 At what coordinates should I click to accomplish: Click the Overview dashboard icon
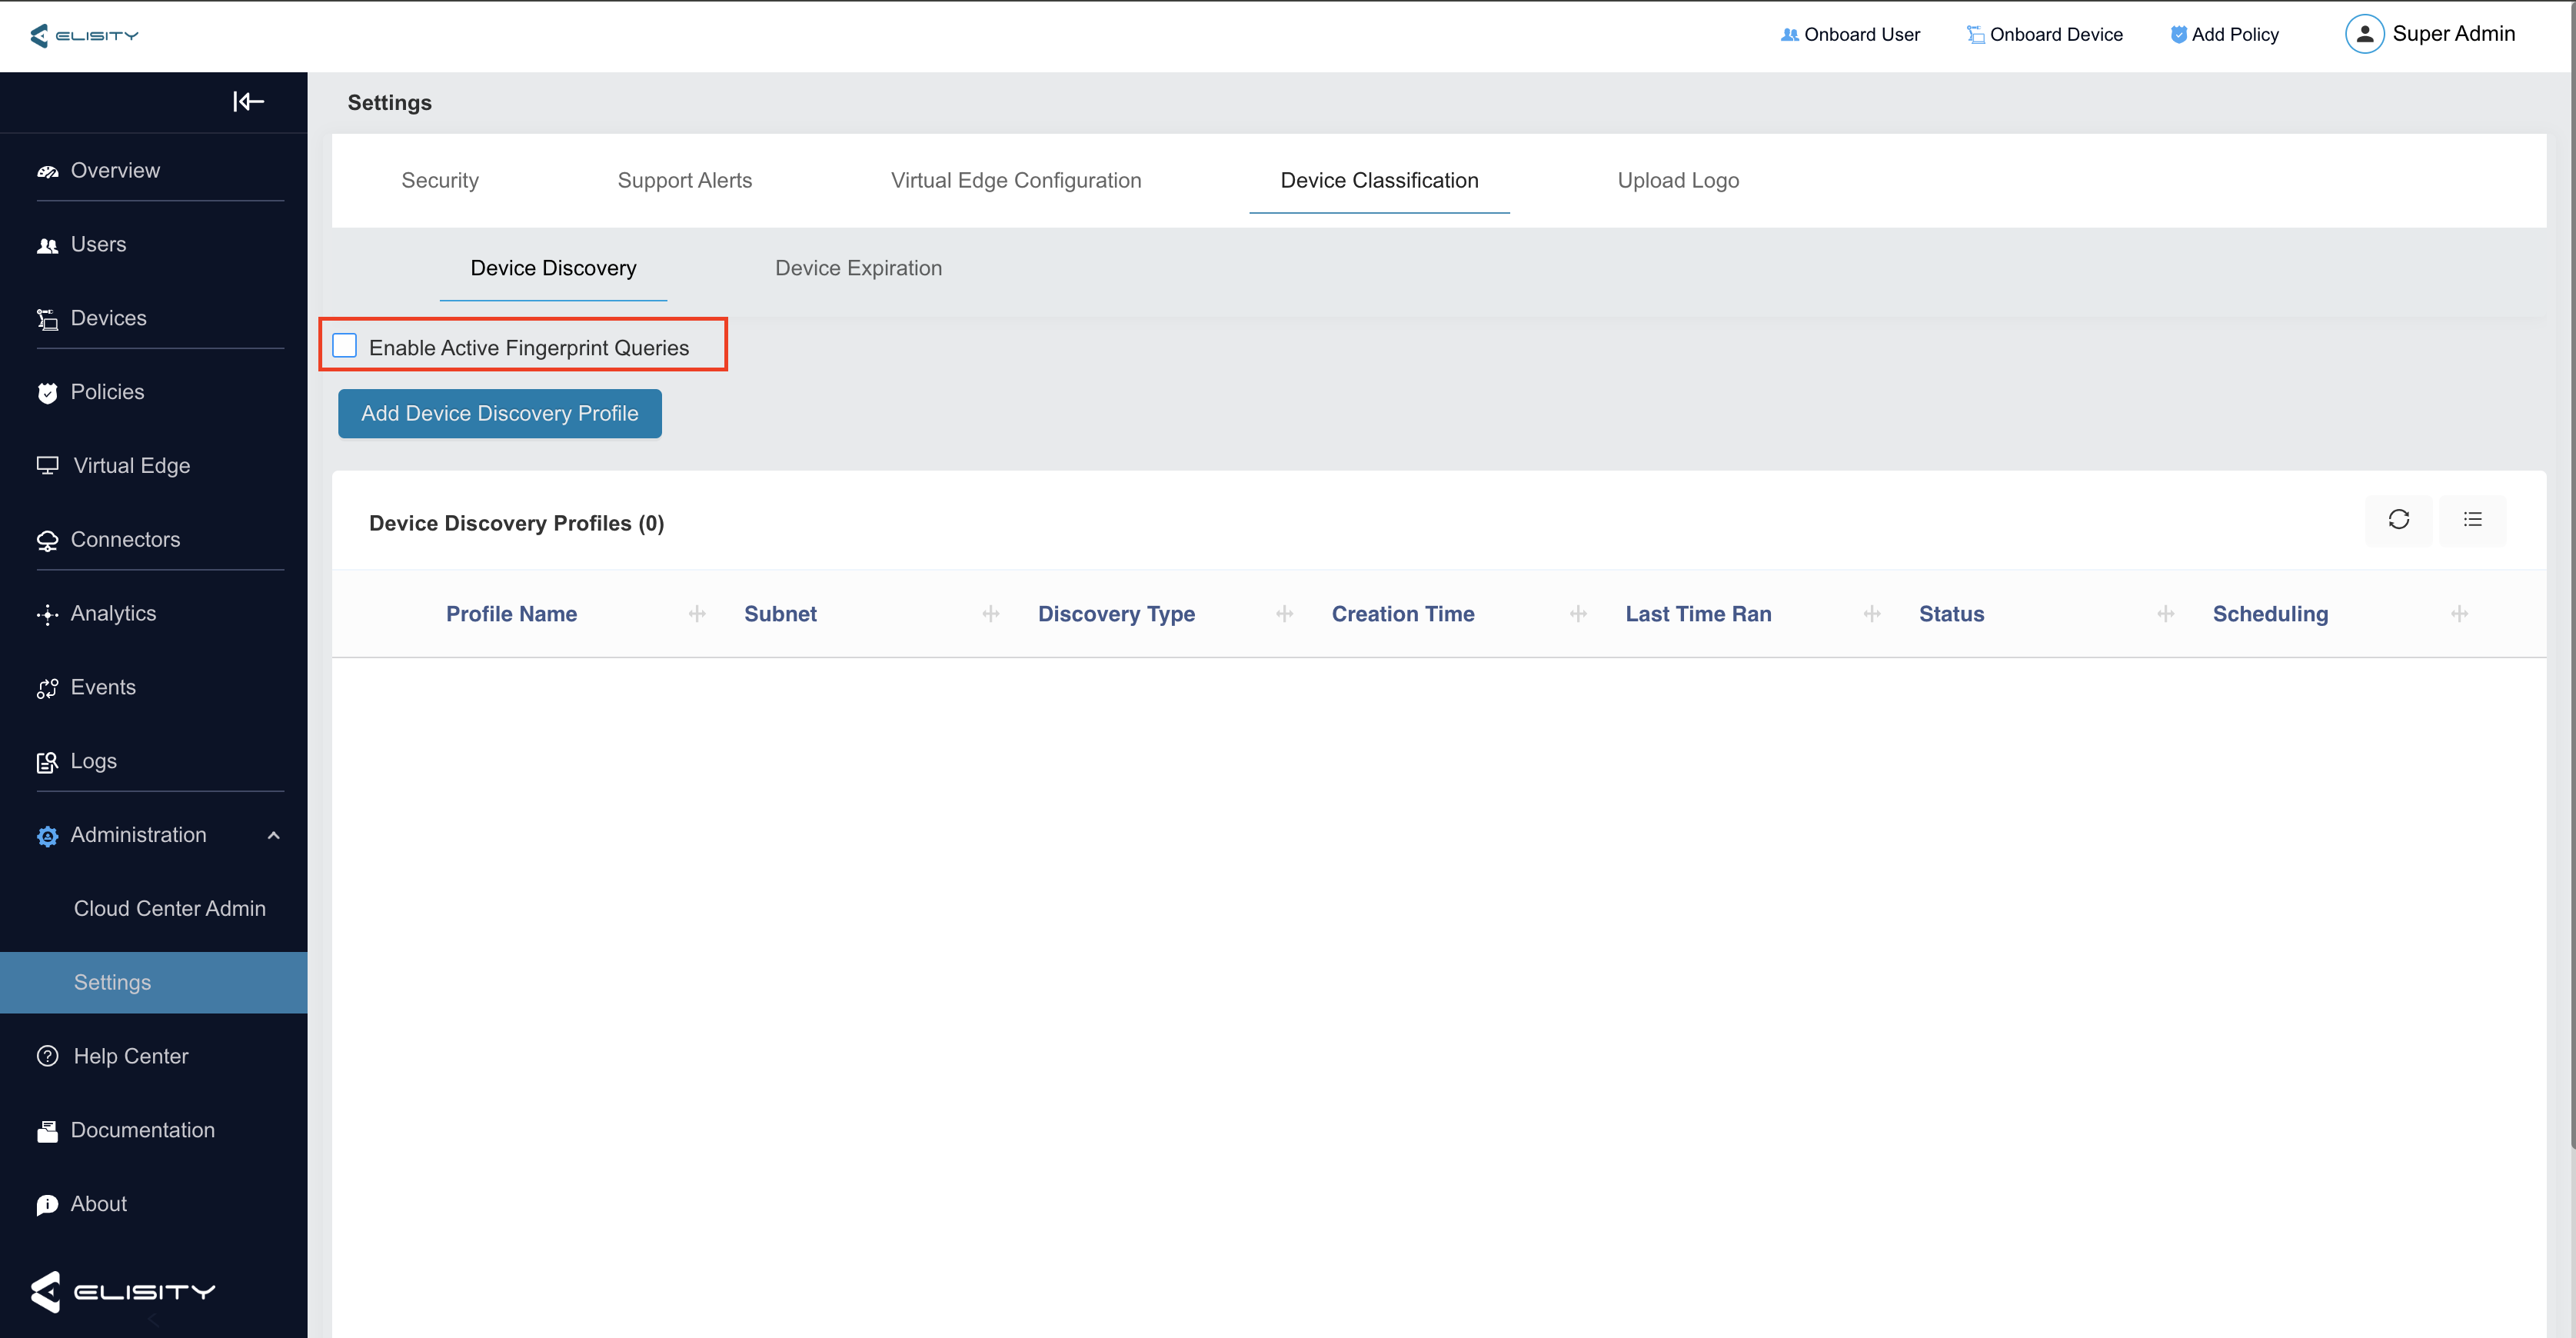[x=47, y=171]
